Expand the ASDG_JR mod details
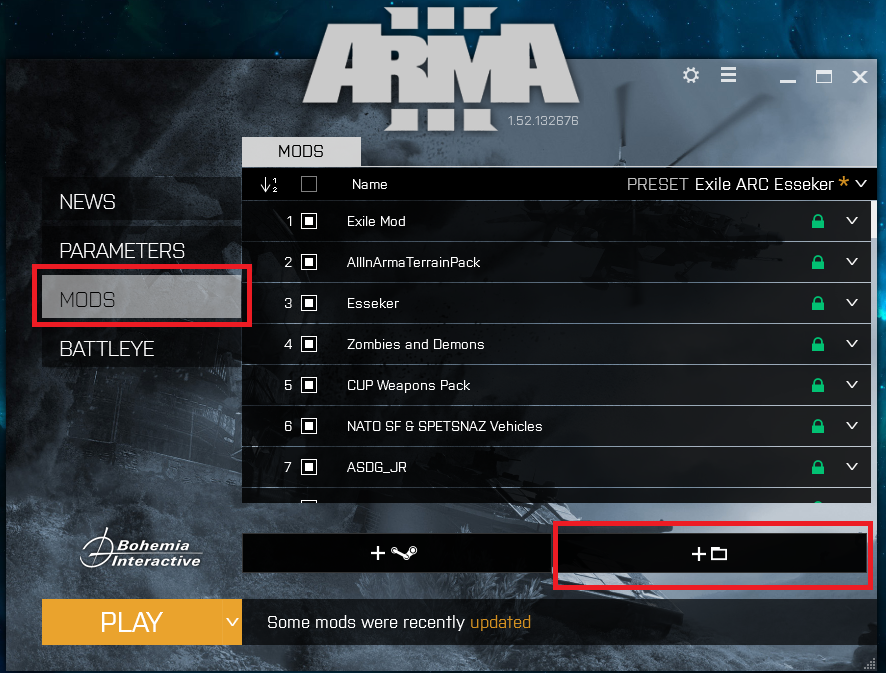 pyautogui.click(x=852, y=467)
